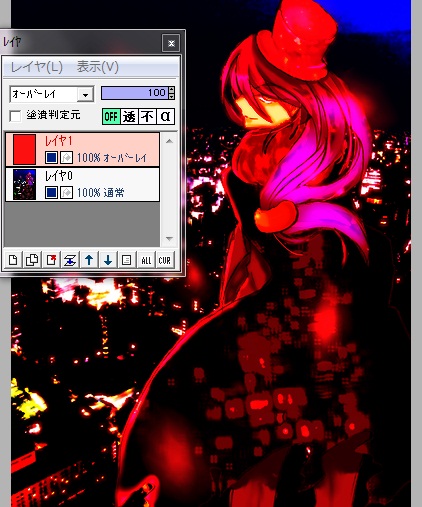422x507 pixels.
Task: Increase opacity with the up stepper arrow
Action: tap(172, 90)
